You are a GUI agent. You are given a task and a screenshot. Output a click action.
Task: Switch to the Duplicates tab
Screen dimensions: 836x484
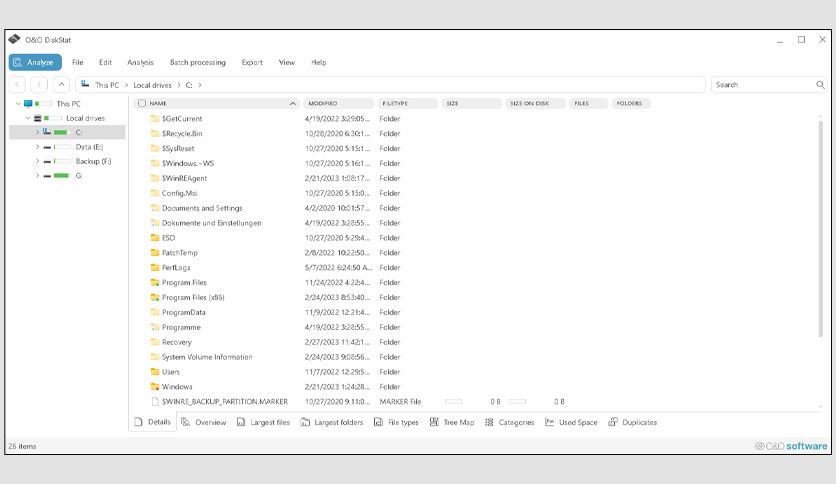(632, 422)
